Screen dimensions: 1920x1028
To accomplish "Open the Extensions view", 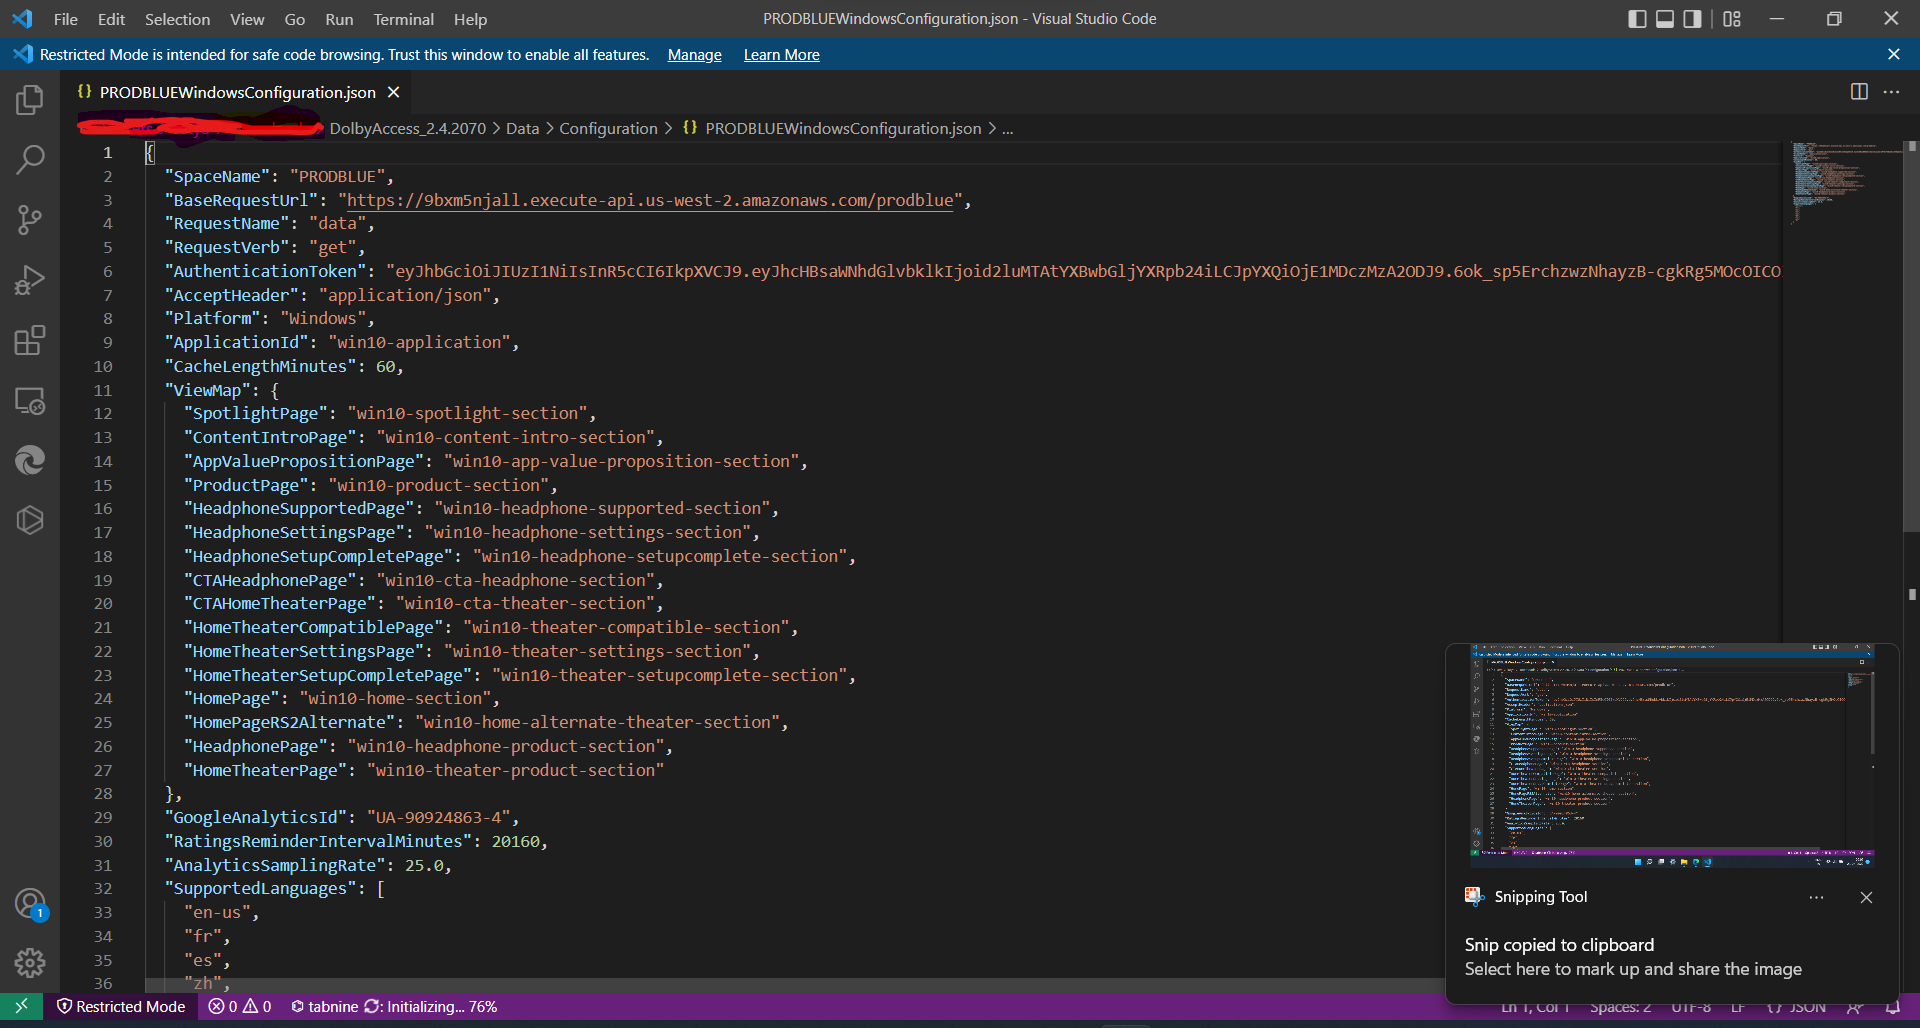I will pos(30,340).
